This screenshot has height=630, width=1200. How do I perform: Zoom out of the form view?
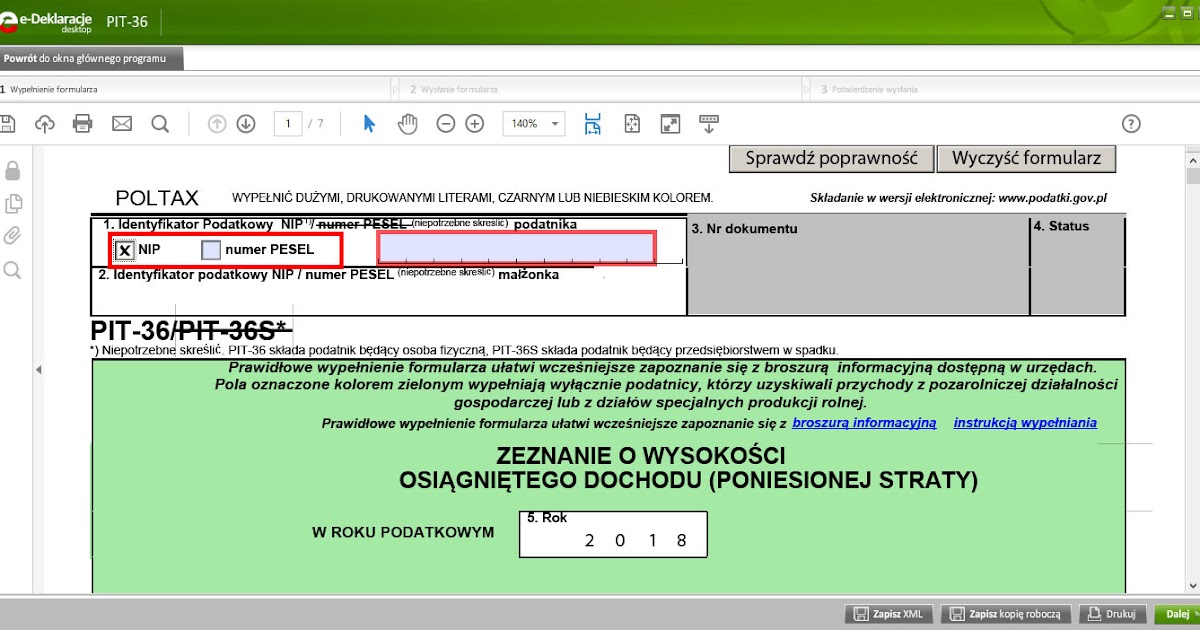[x=444, y=123]
